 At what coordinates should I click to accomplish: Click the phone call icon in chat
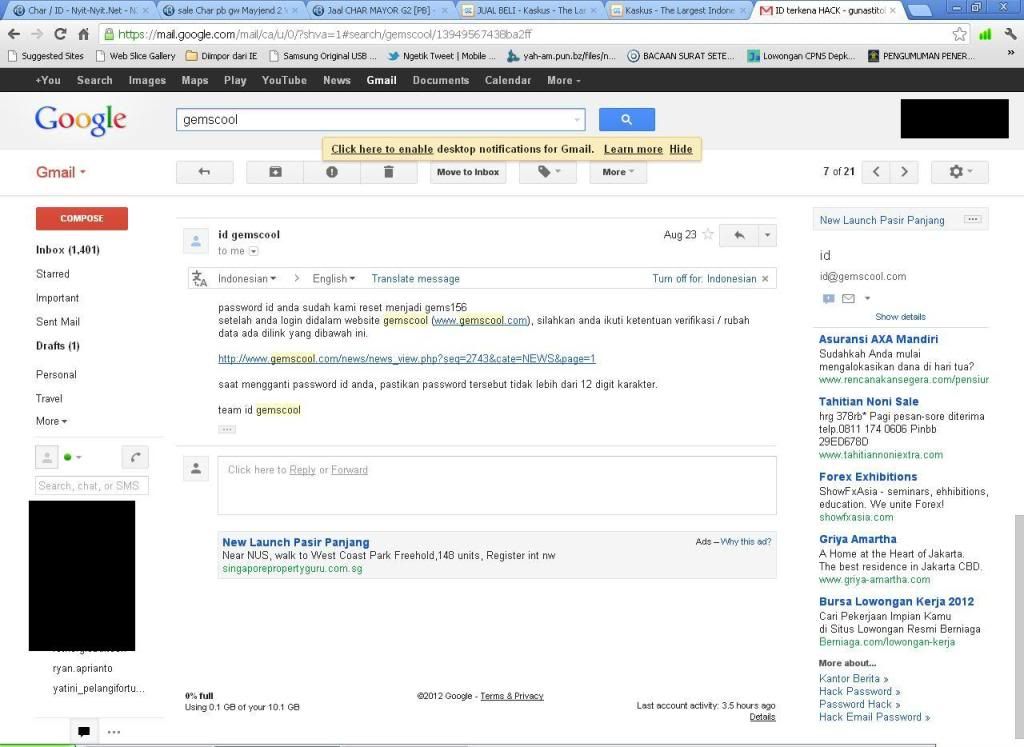pyautogui.click(x=135, y=457)
